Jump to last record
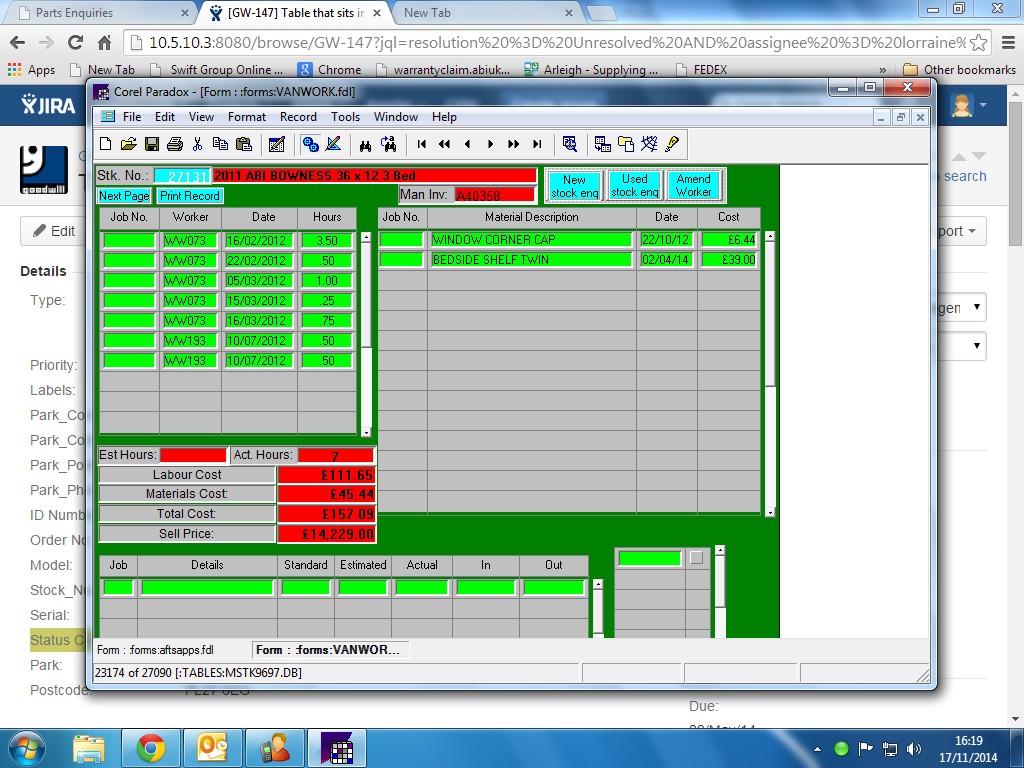 coord(537,144)
